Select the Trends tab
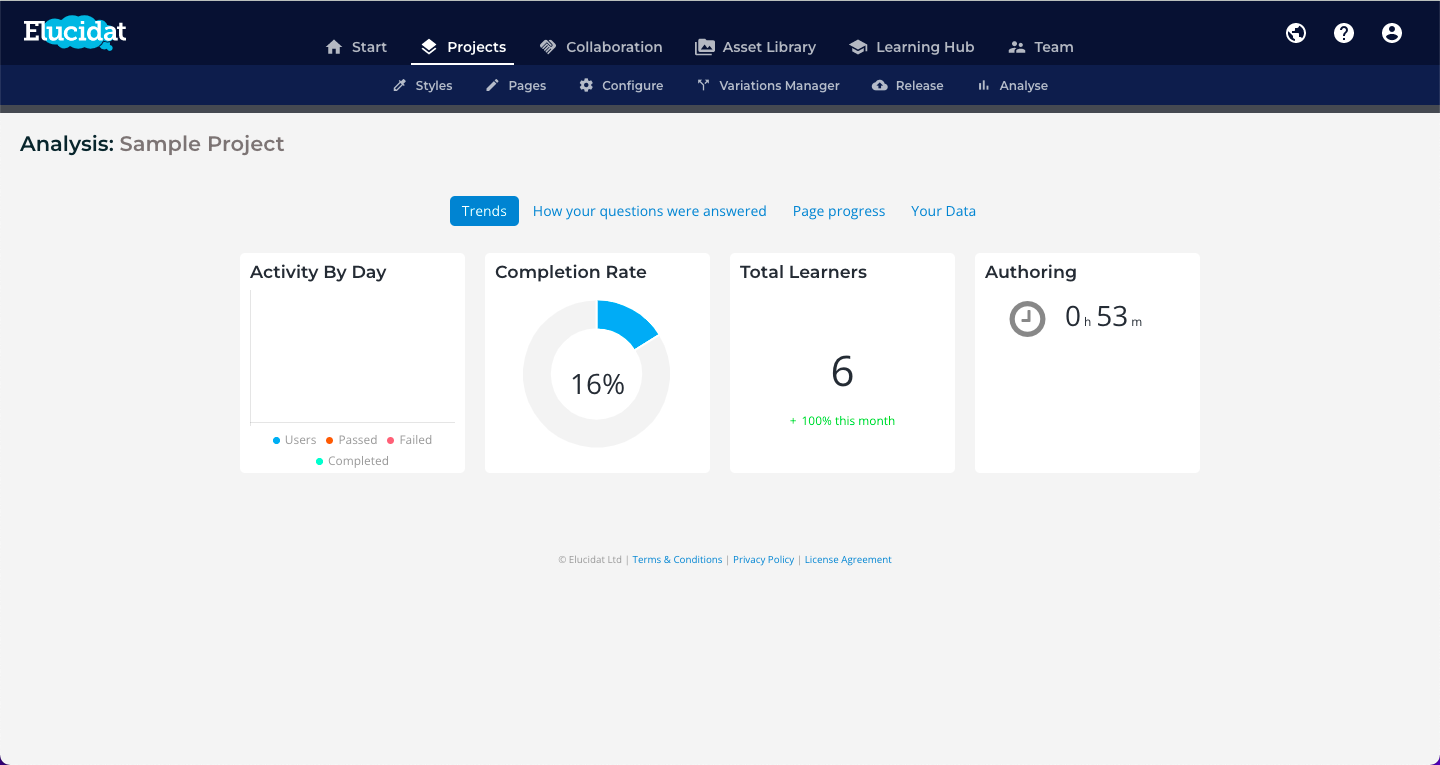The width and height of the screenshot is (1440, 765). click(x=484, y=211)
